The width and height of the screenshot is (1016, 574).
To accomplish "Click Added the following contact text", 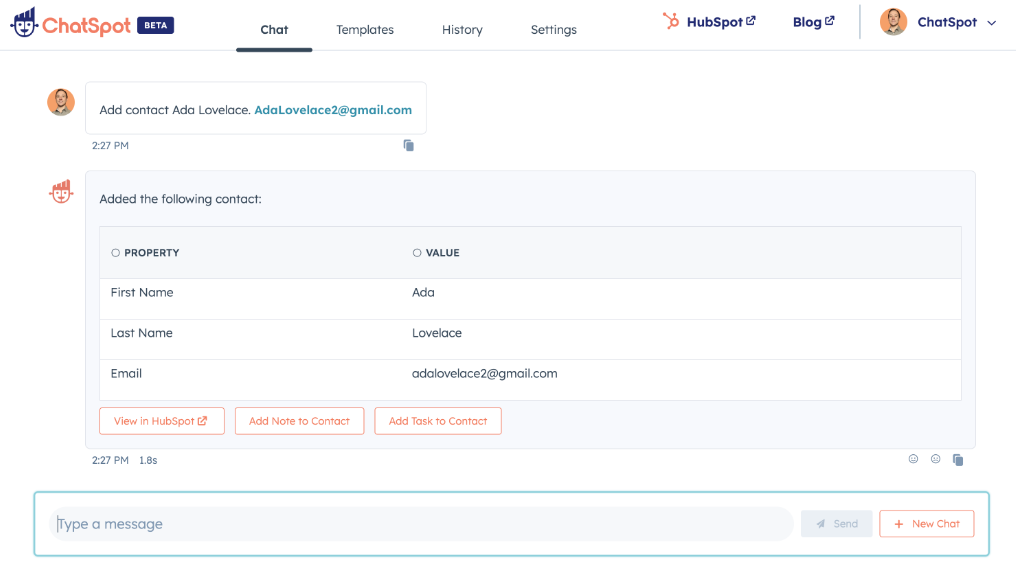I will point(180,199).
